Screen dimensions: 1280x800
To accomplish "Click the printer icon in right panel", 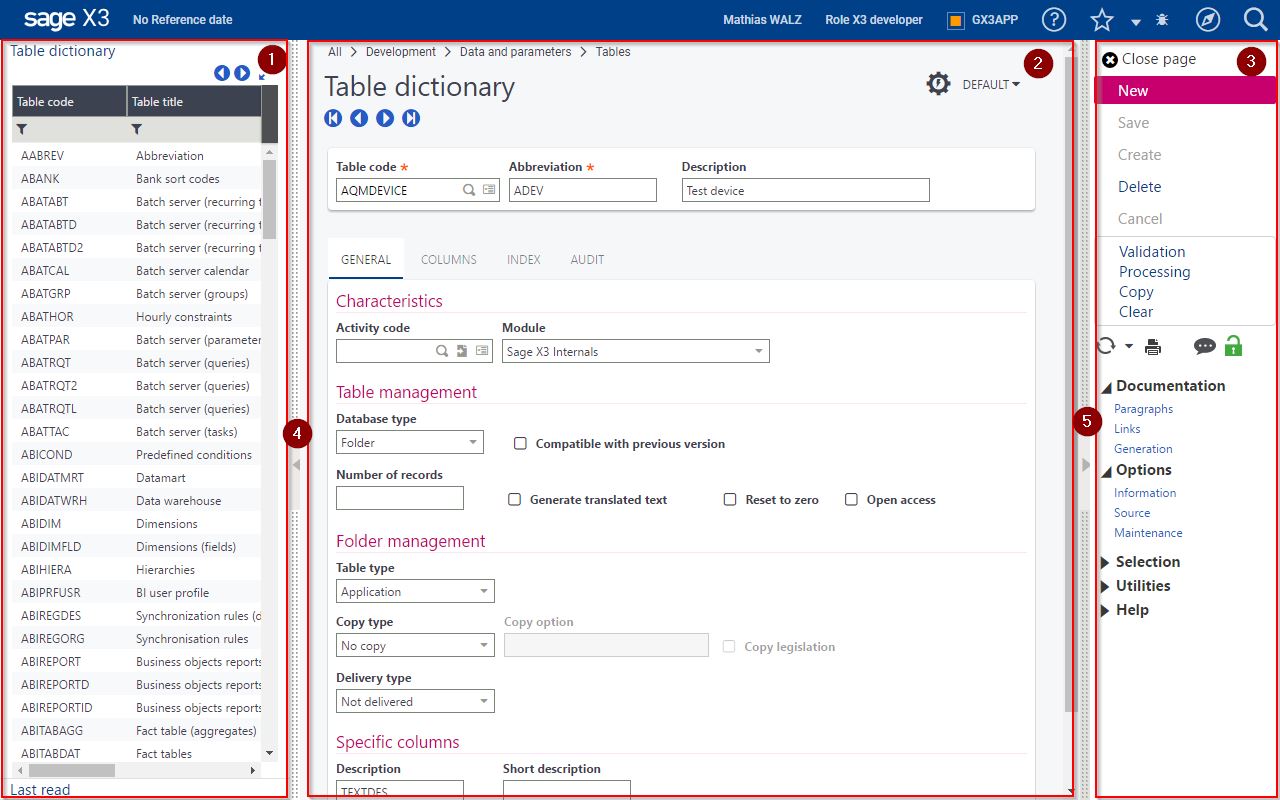I will (1153, 347).
